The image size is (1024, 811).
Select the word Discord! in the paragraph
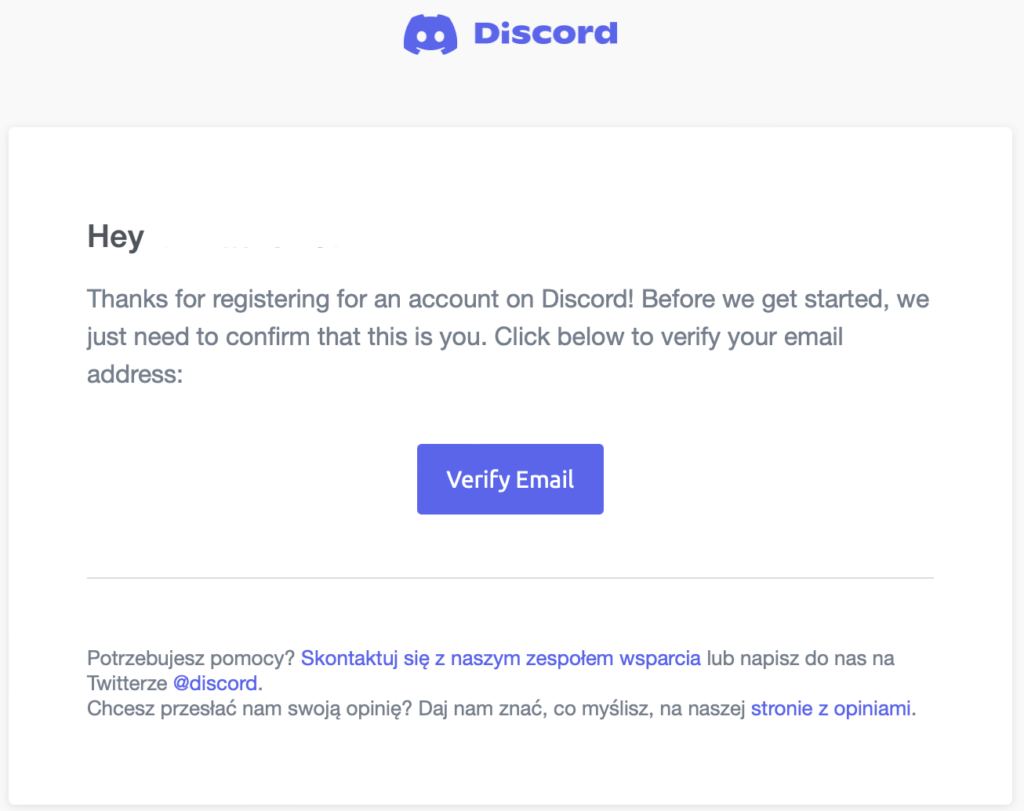click(x=587, y=299)
